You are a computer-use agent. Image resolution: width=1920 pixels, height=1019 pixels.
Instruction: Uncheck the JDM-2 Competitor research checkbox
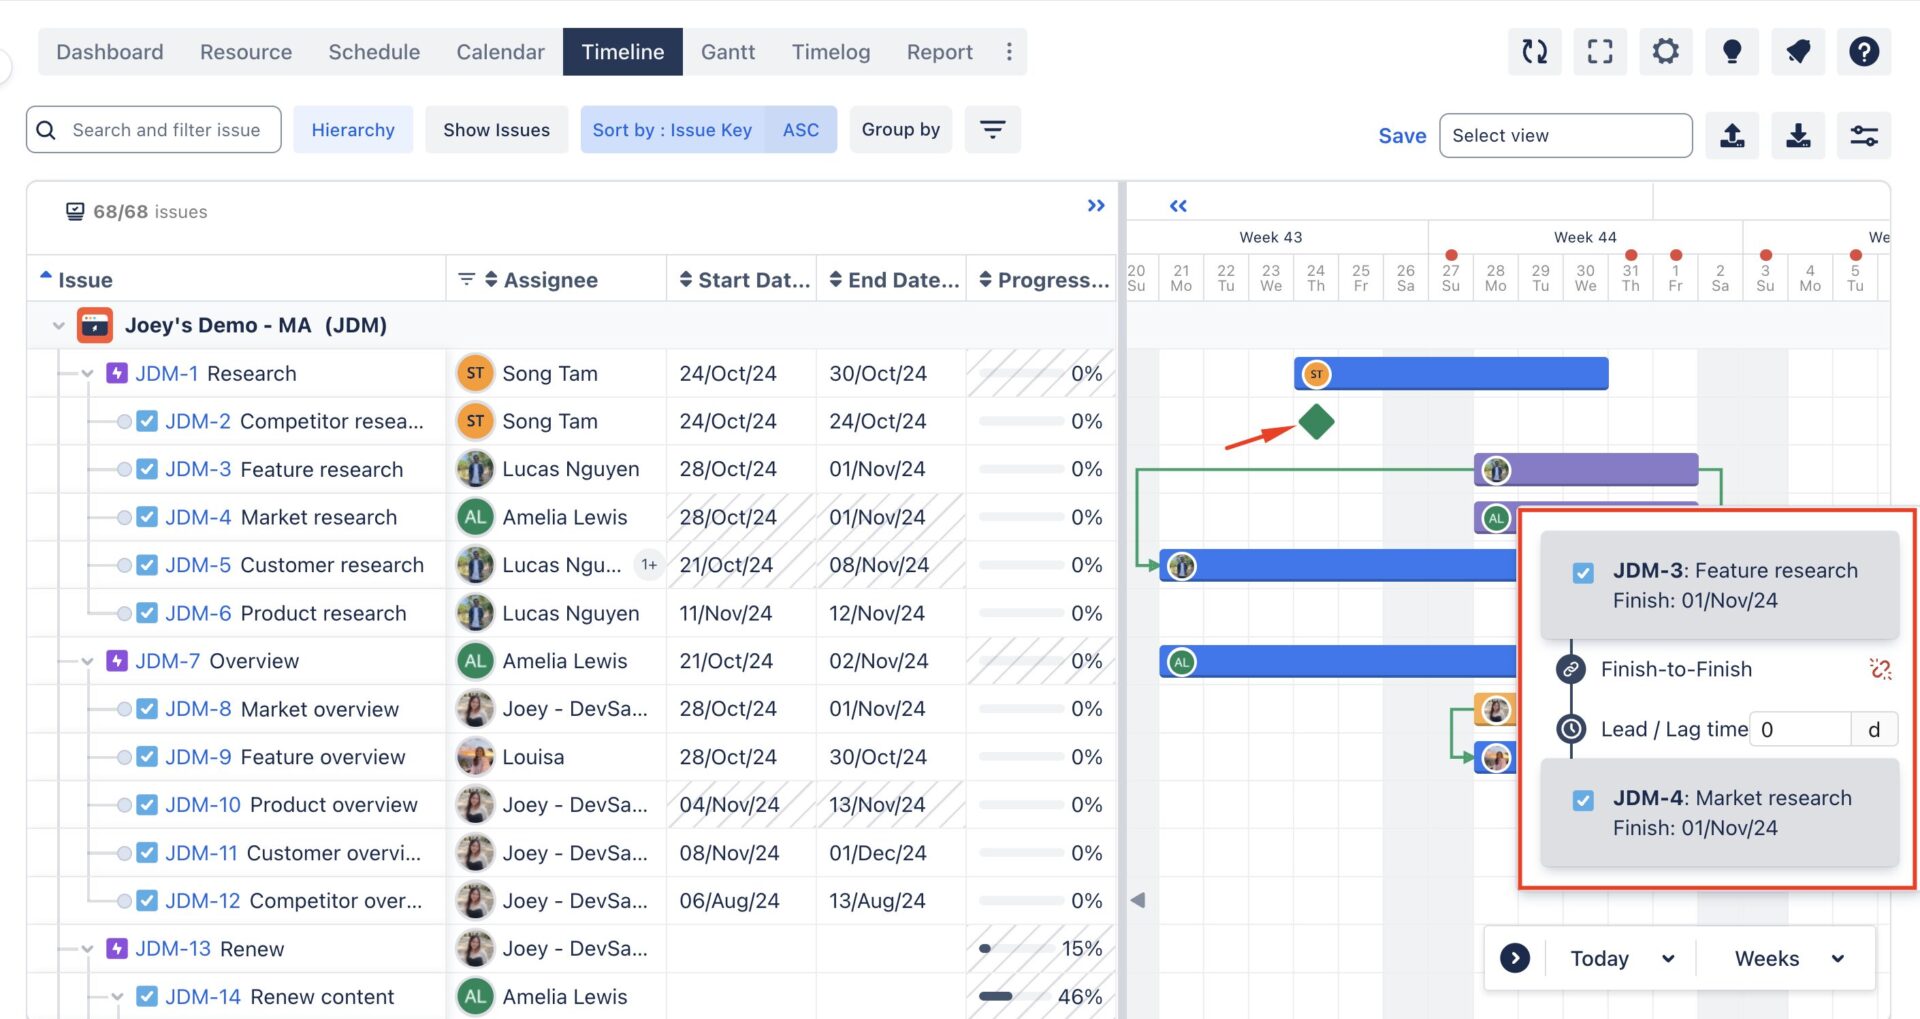(x=147, y=420)
